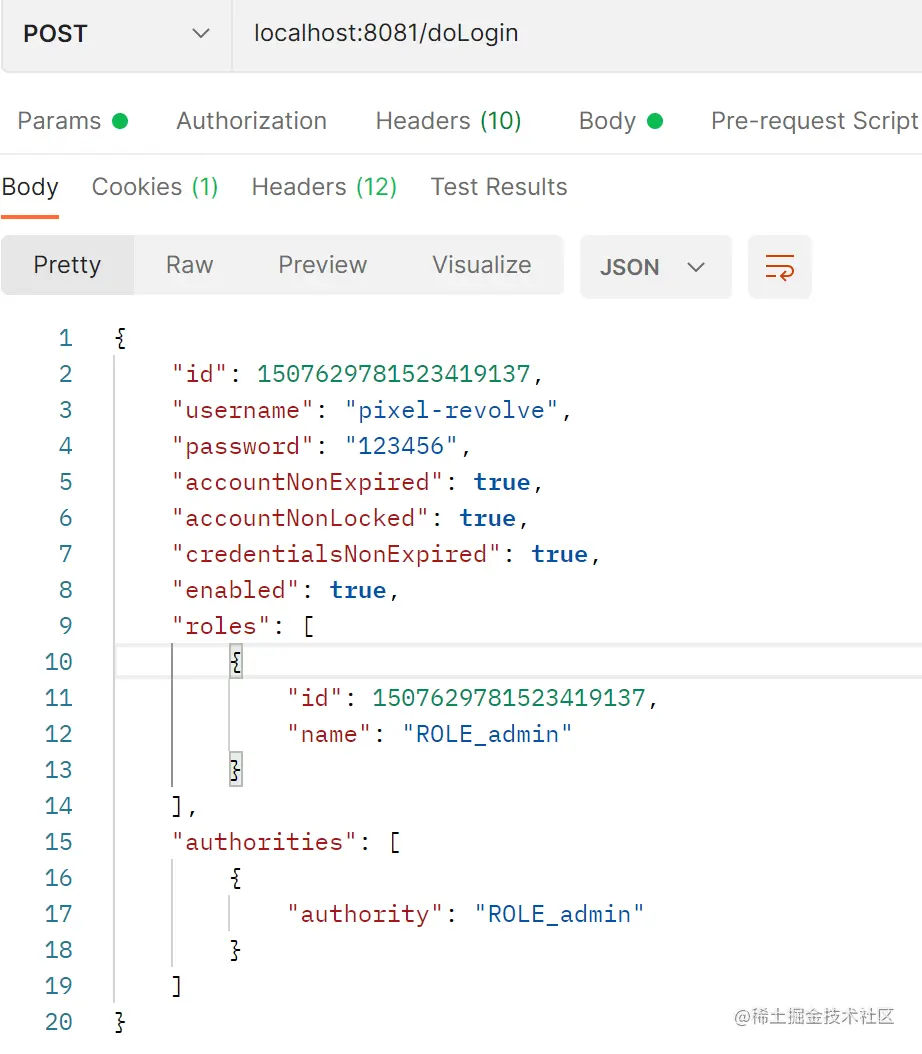Open the POST method dropdown
The image size is (922, 1054).
pyautogui.click(x=116, y=34)
